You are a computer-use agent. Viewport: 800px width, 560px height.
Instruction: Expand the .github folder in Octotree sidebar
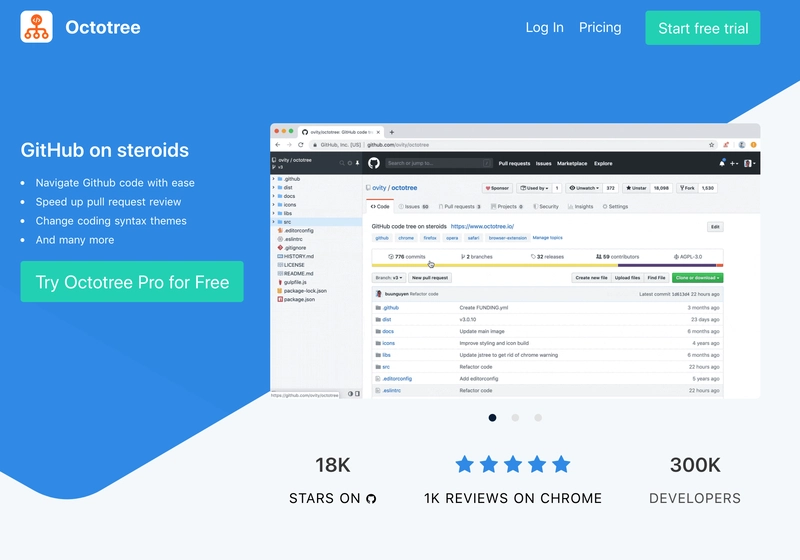click(x=274, y=179)
